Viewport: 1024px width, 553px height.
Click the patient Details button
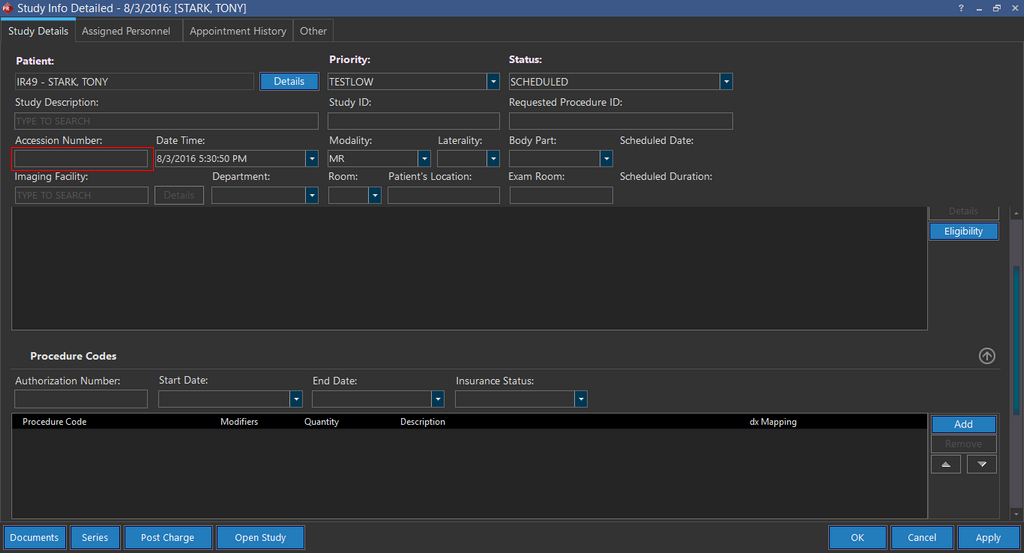(x=289, y=81)
